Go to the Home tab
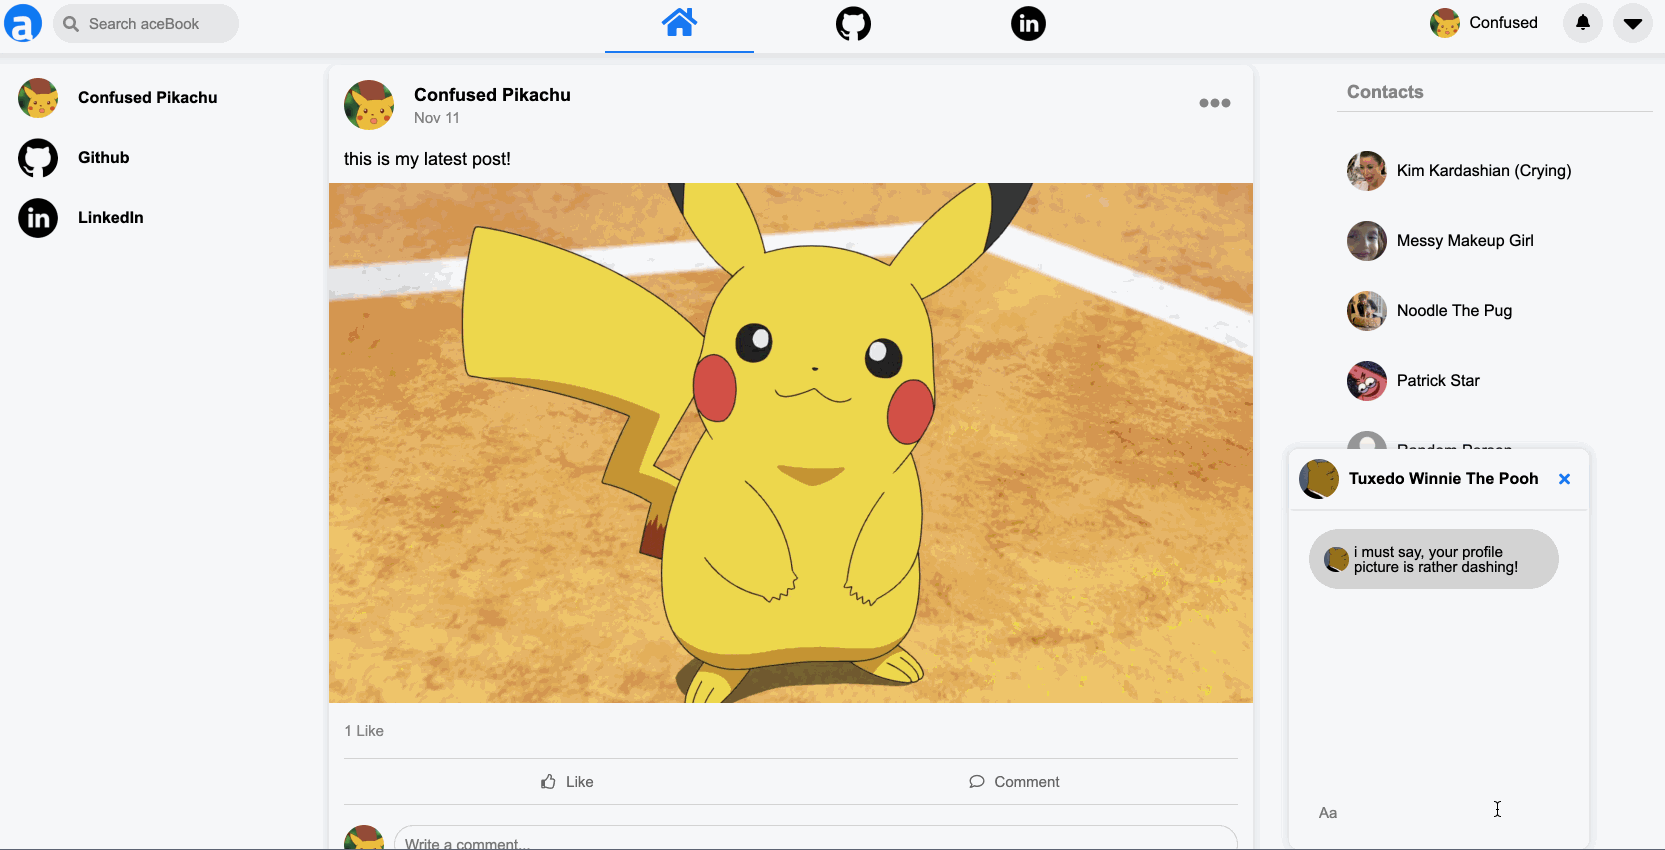 pyautogui.click(x=679, y=23)
